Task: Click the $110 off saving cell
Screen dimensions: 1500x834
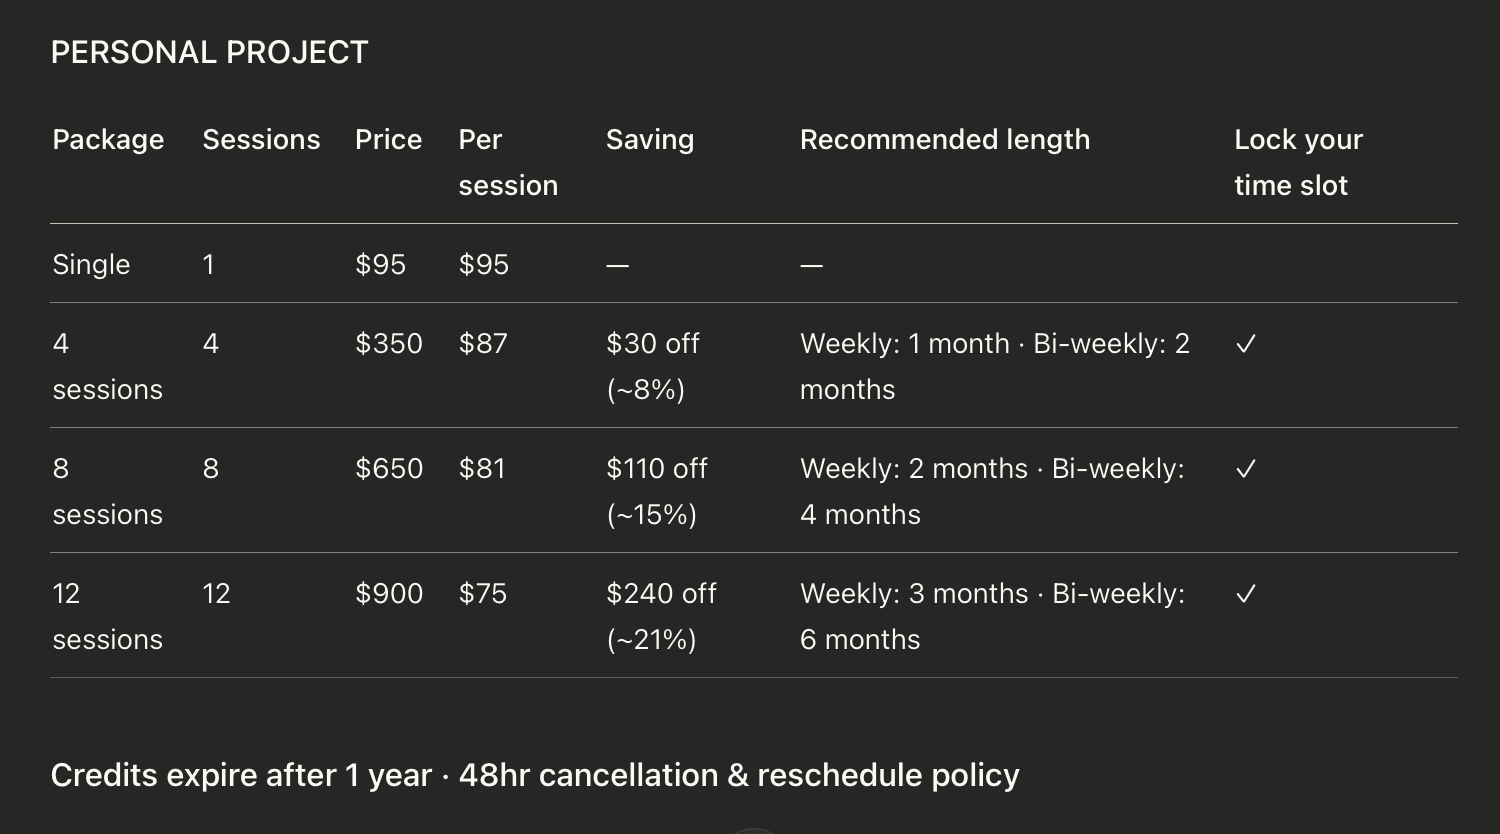Action: point(656,491)
